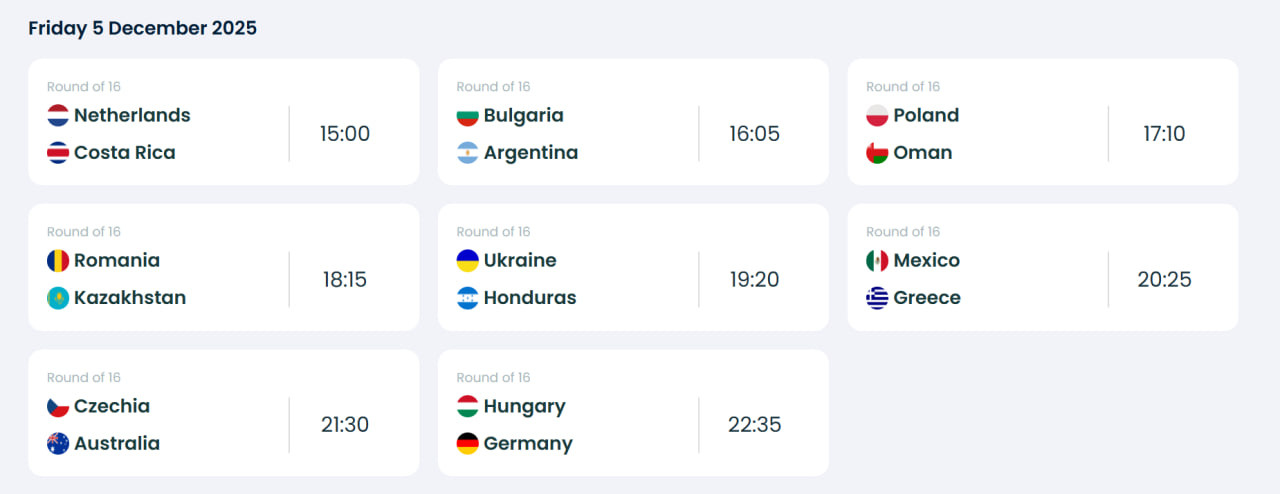Click the Australia flag icon

coord(58,444)
